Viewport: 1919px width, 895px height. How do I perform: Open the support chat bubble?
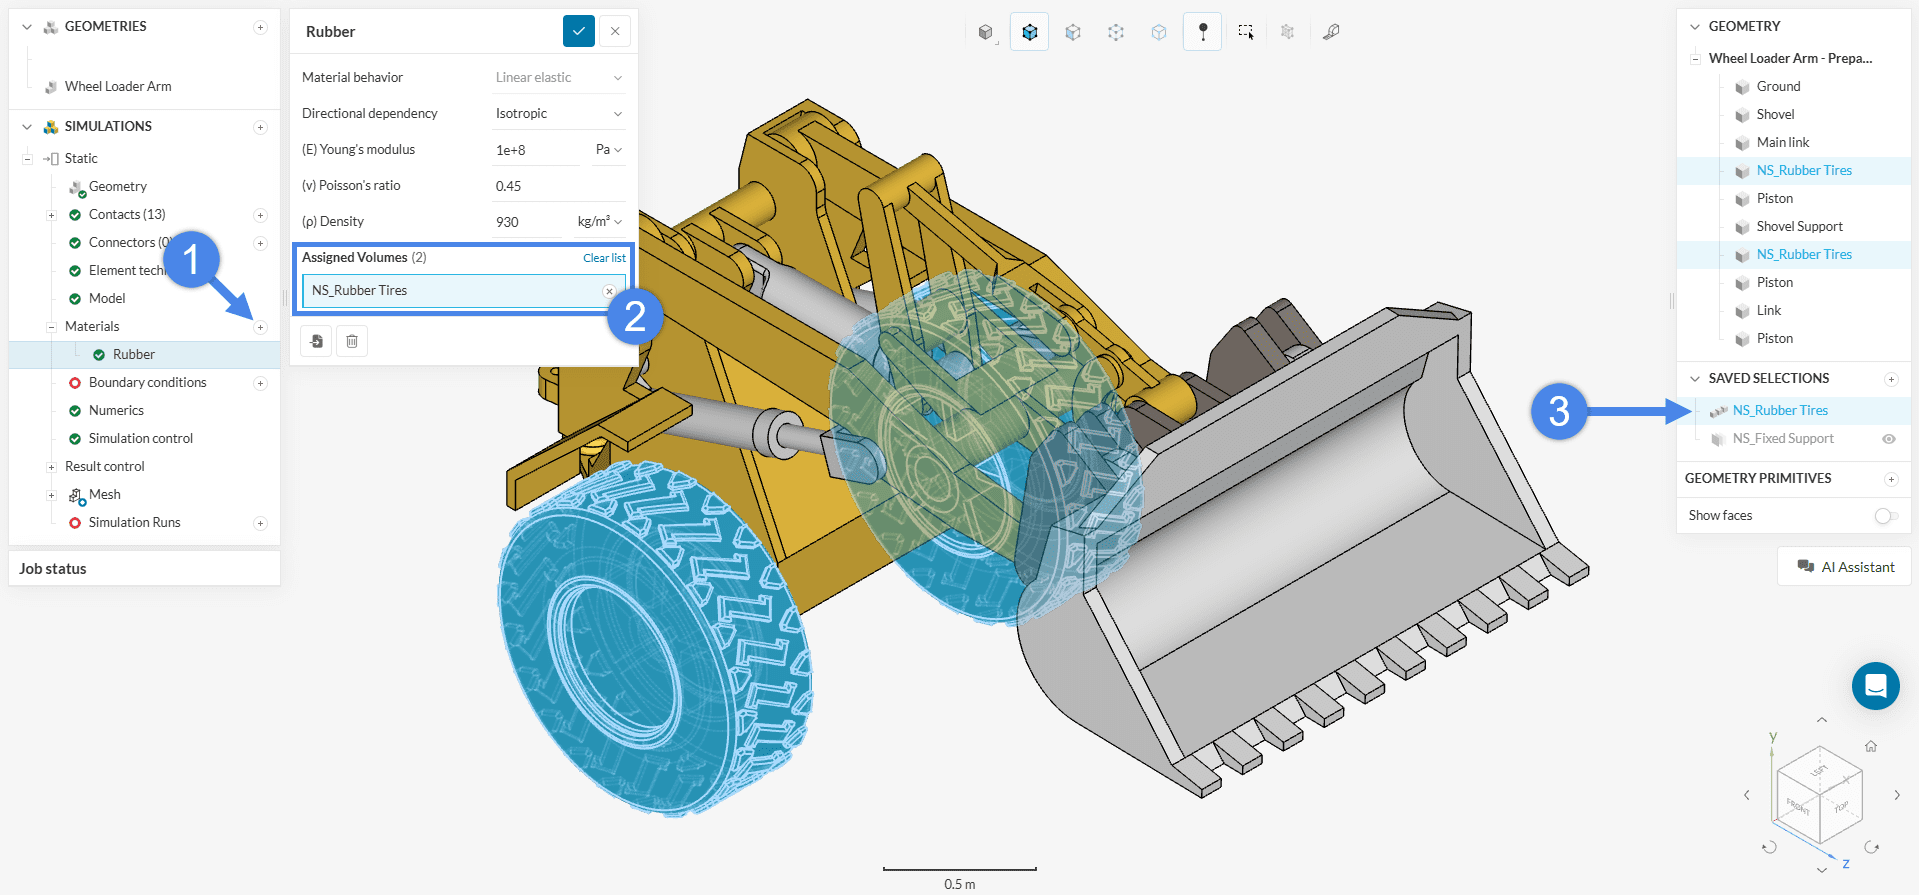tap(1875, 686)
